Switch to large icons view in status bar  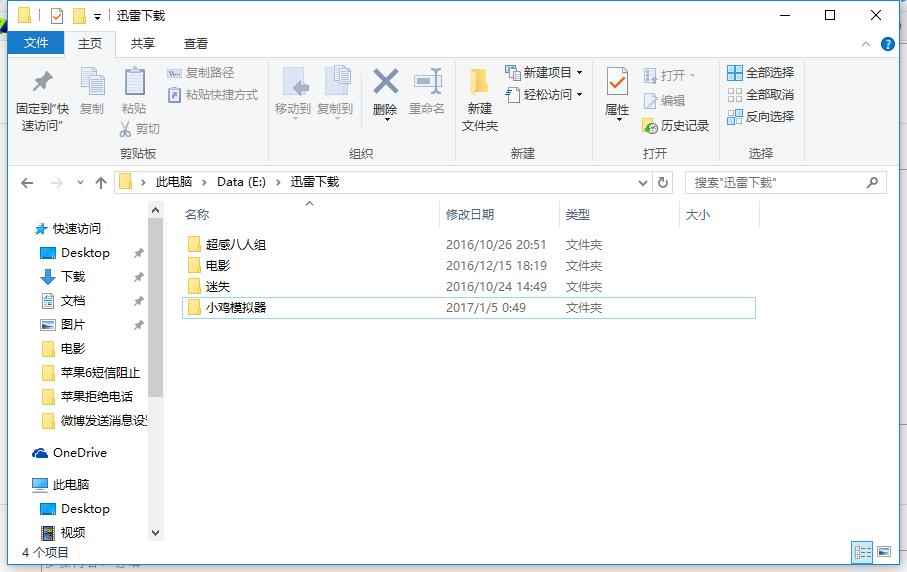[884, 552]
